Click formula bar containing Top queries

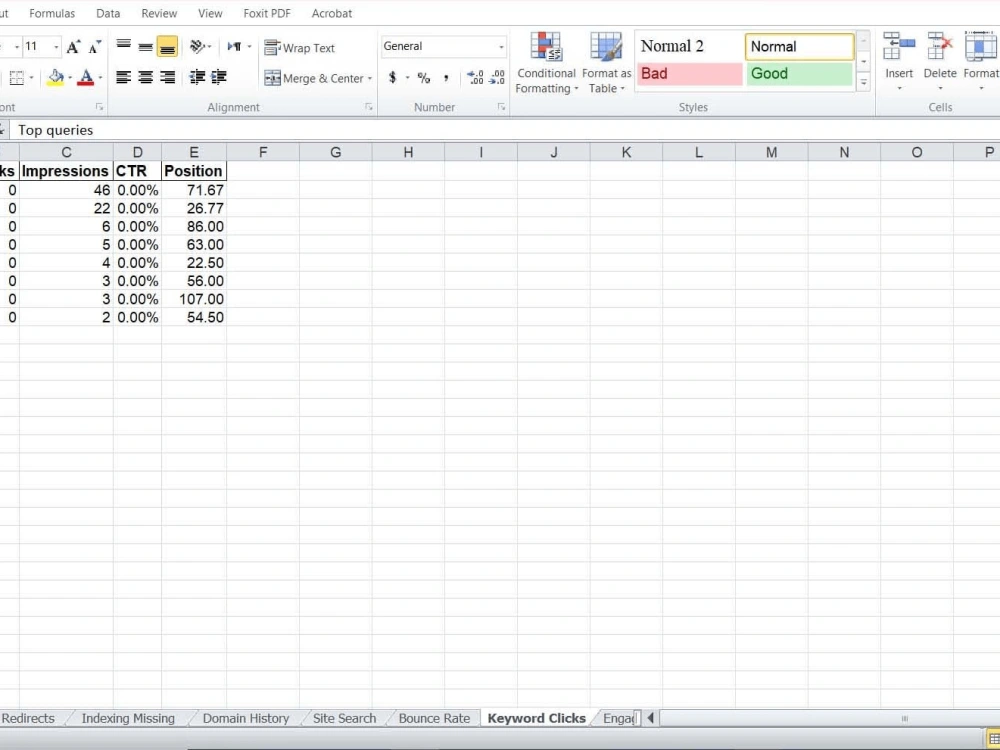pyautogui.click(x=504, y=130)
